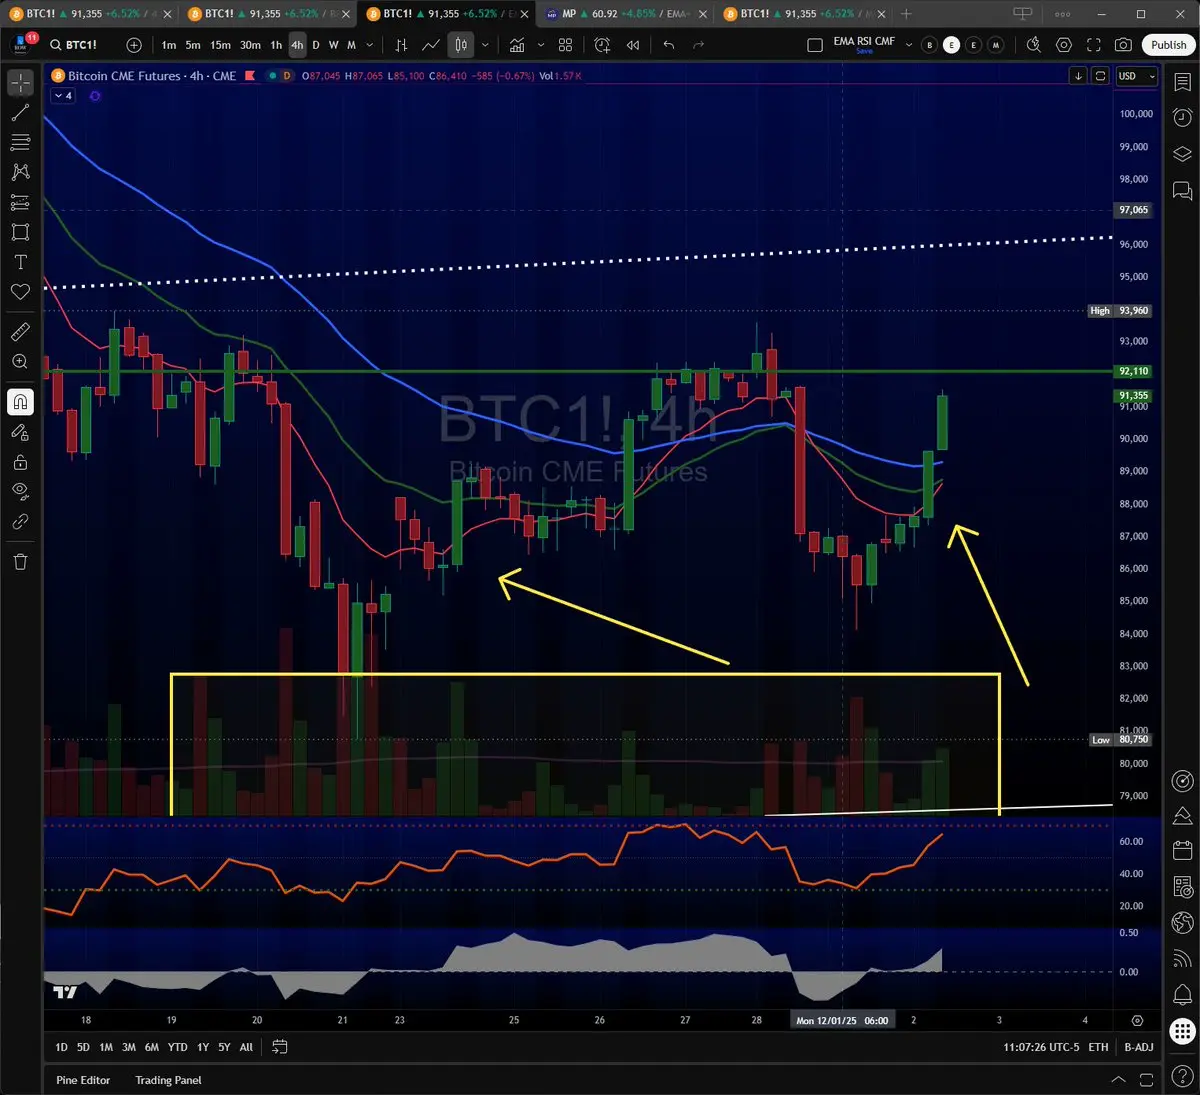Enter fullscreen mode
The height and width of the screenshot is (1095, 1200).
click(x=1094, y=45)
